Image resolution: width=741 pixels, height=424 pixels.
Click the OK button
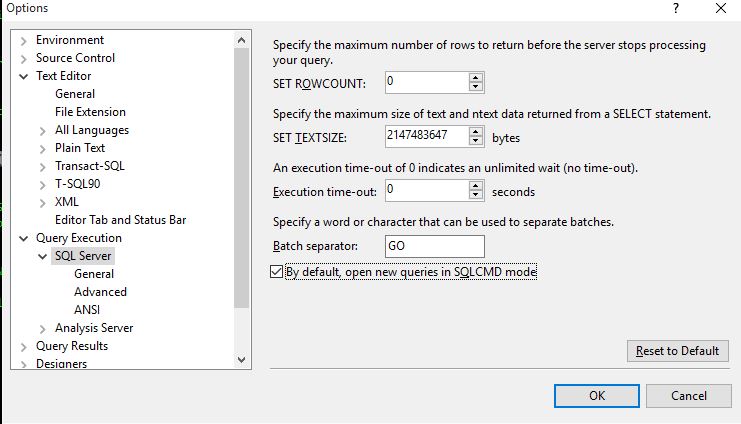(x=597, y=395)
